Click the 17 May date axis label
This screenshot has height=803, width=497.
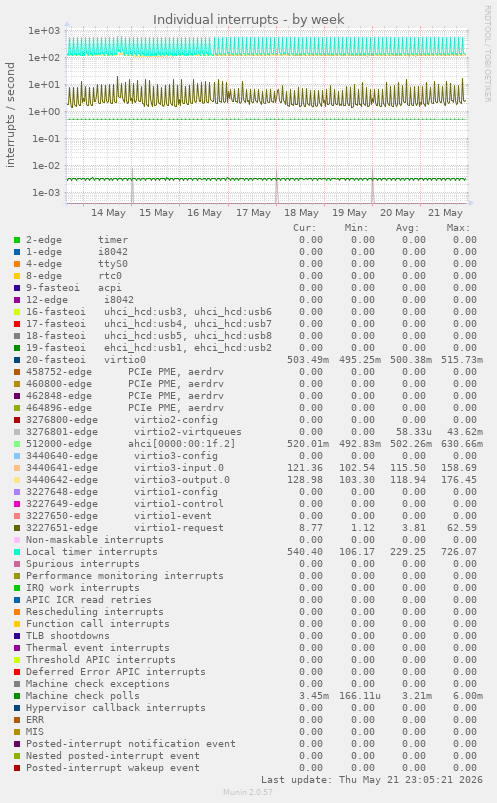coord(253,213)
